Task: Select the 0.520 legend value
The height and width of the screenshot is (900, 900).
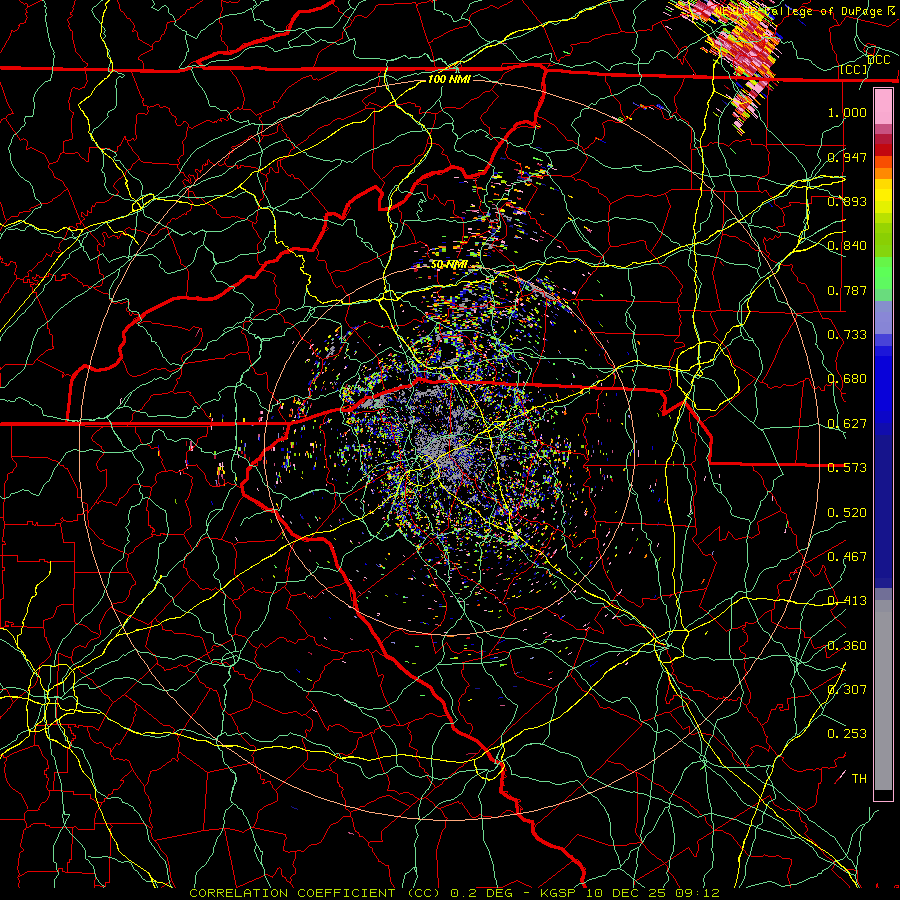Action: click(x=847, y=513)
